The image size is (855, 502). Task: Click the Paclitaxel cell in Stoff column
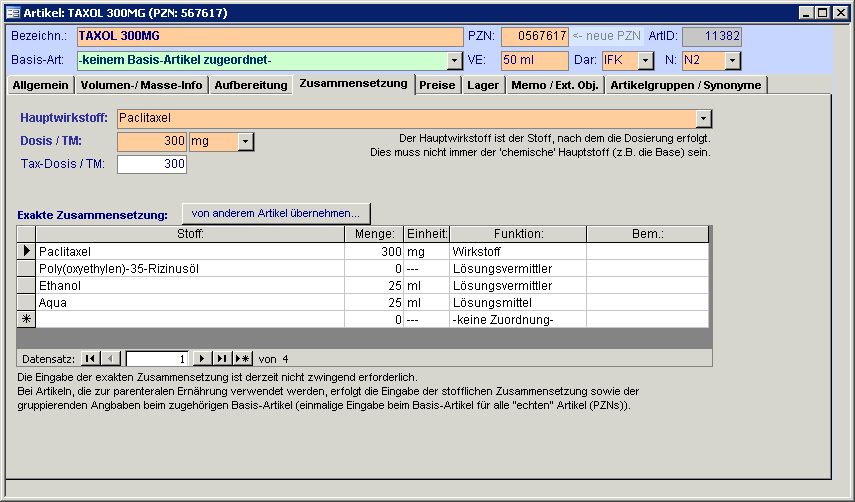(190, 251)
